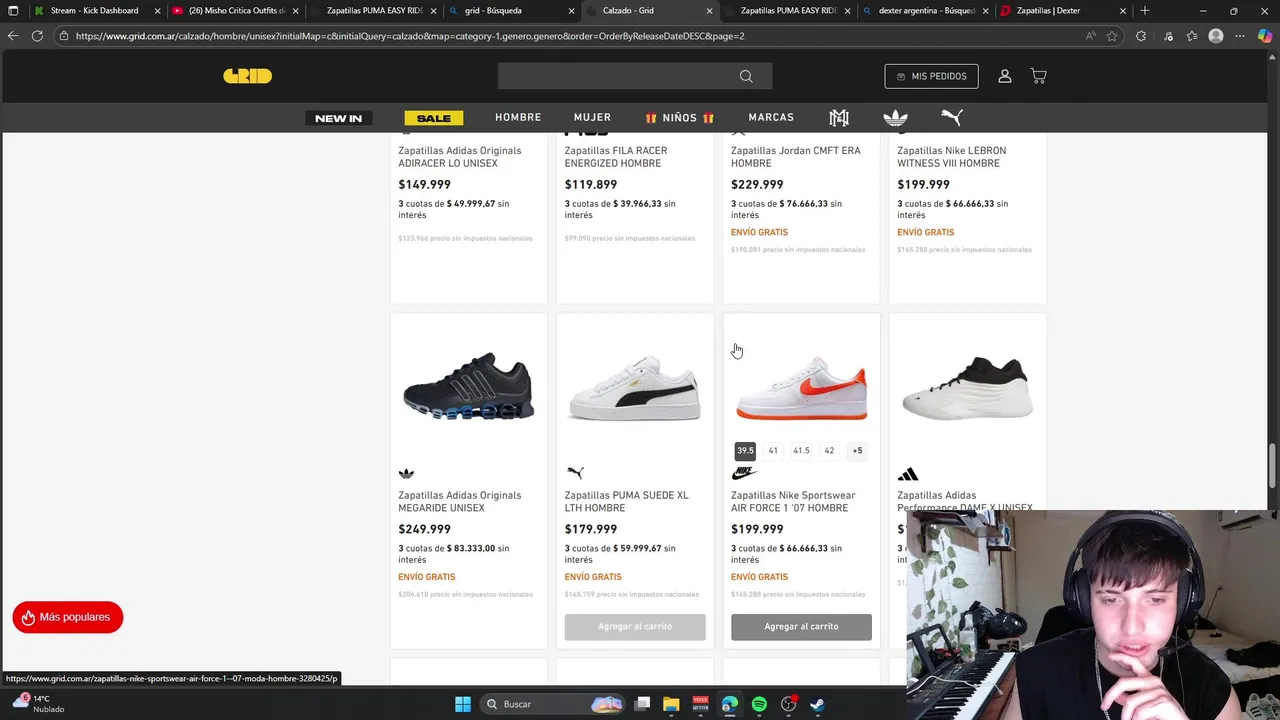Click the GRID logo in header
This screenshot has width=1280, height=720.
[247, 76]
